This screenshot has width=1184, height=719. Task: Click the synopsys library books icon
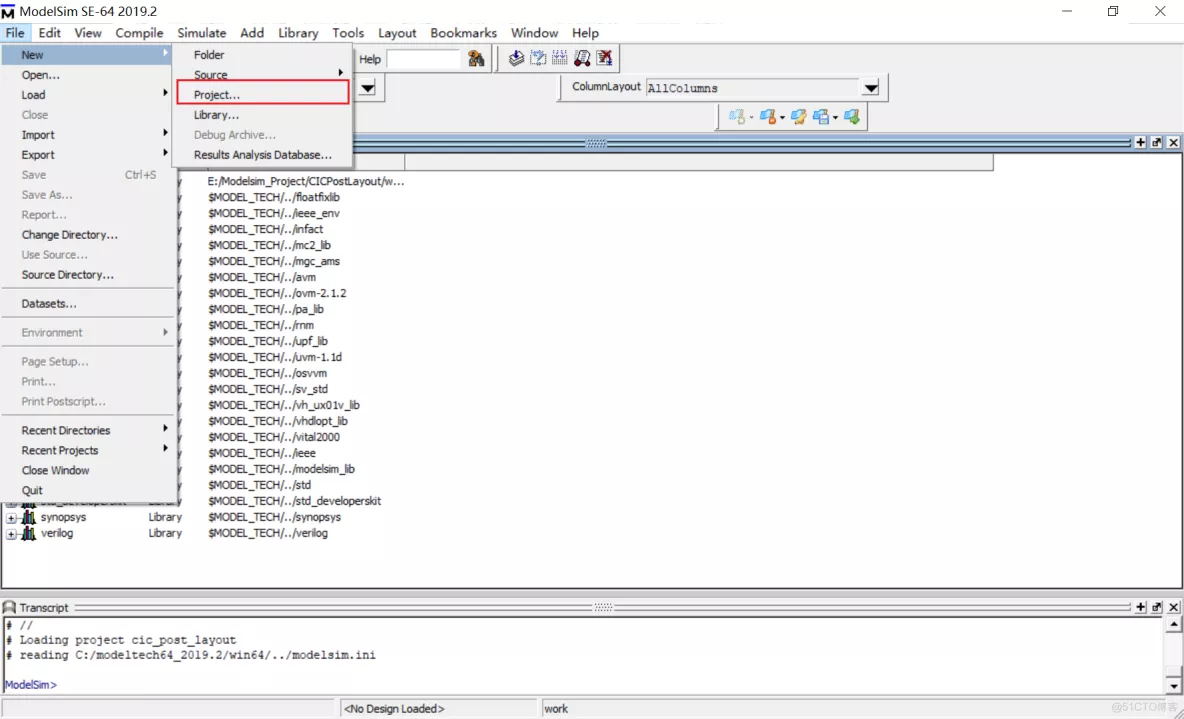pyautogui.click(x=29, y=517)
